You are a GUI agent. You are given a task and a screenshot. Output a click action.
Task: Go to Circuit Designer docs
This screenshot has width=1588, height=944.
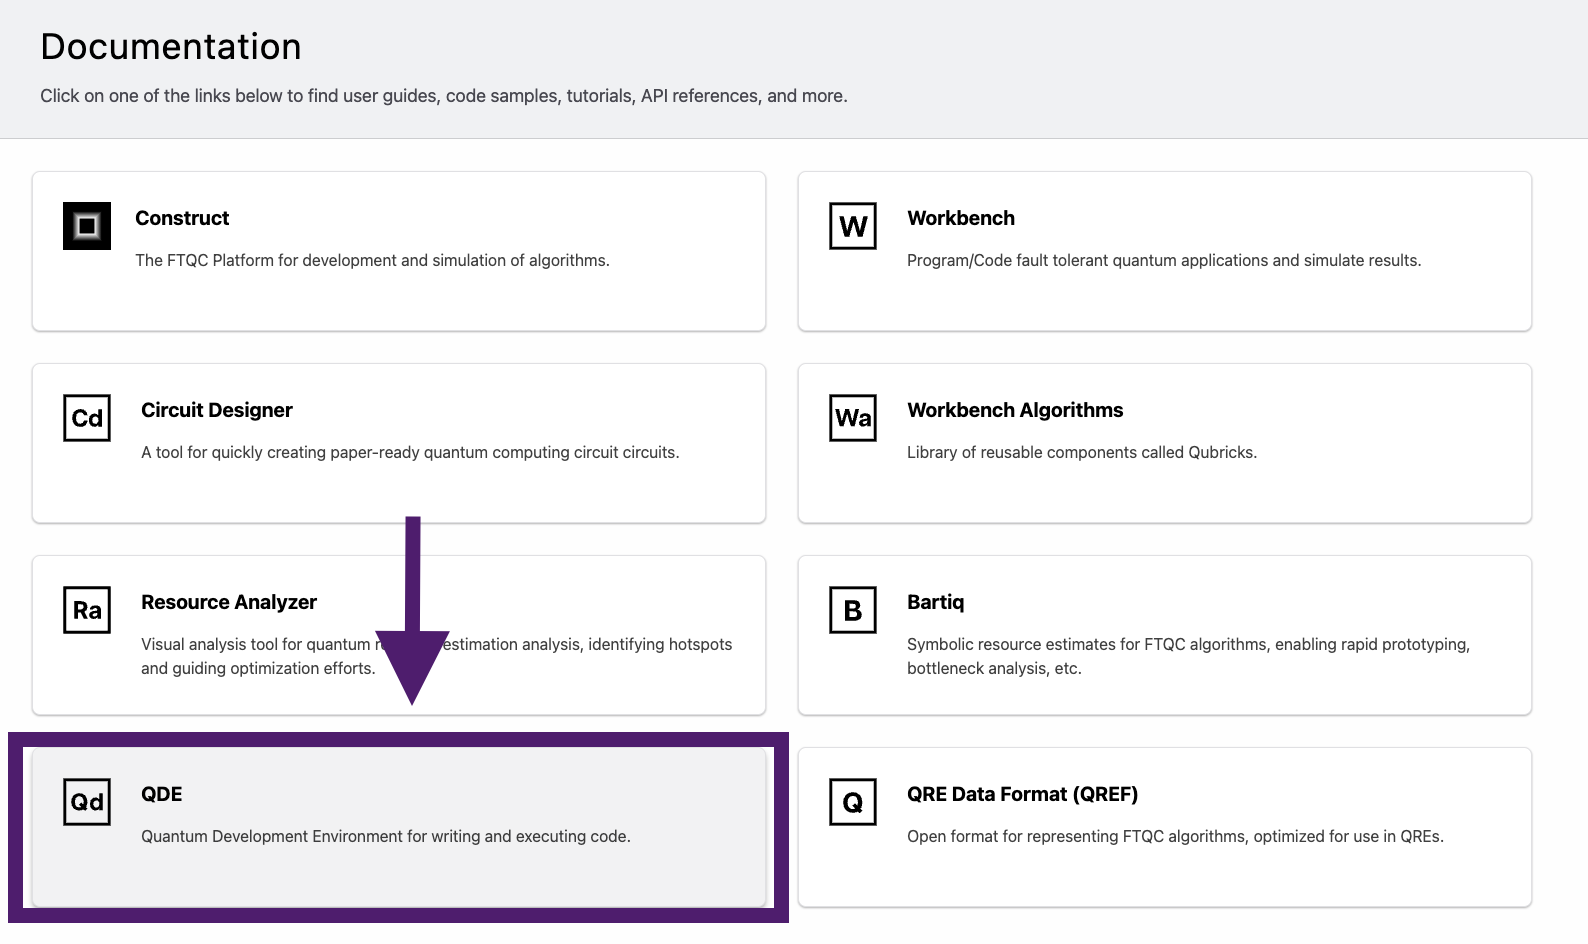tap(217, 410)
